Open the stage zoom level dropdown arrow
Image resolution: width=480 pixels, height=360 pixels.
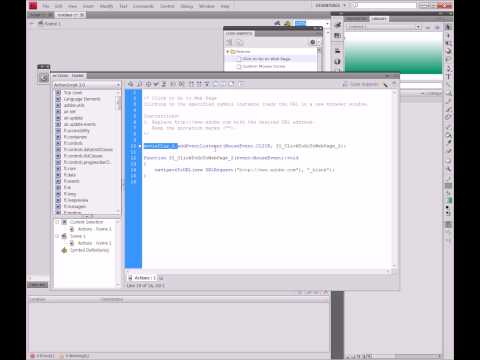tap(327, 23)
